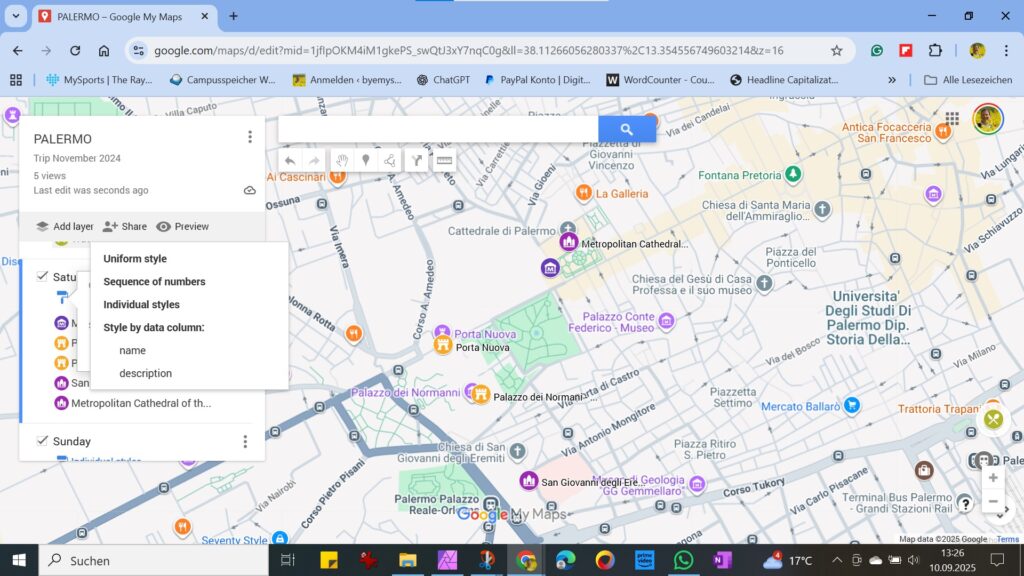Select the Add marker tool
Image resolution: width=1024 pixels, height=576 pixels.
(x=366, y=160)
